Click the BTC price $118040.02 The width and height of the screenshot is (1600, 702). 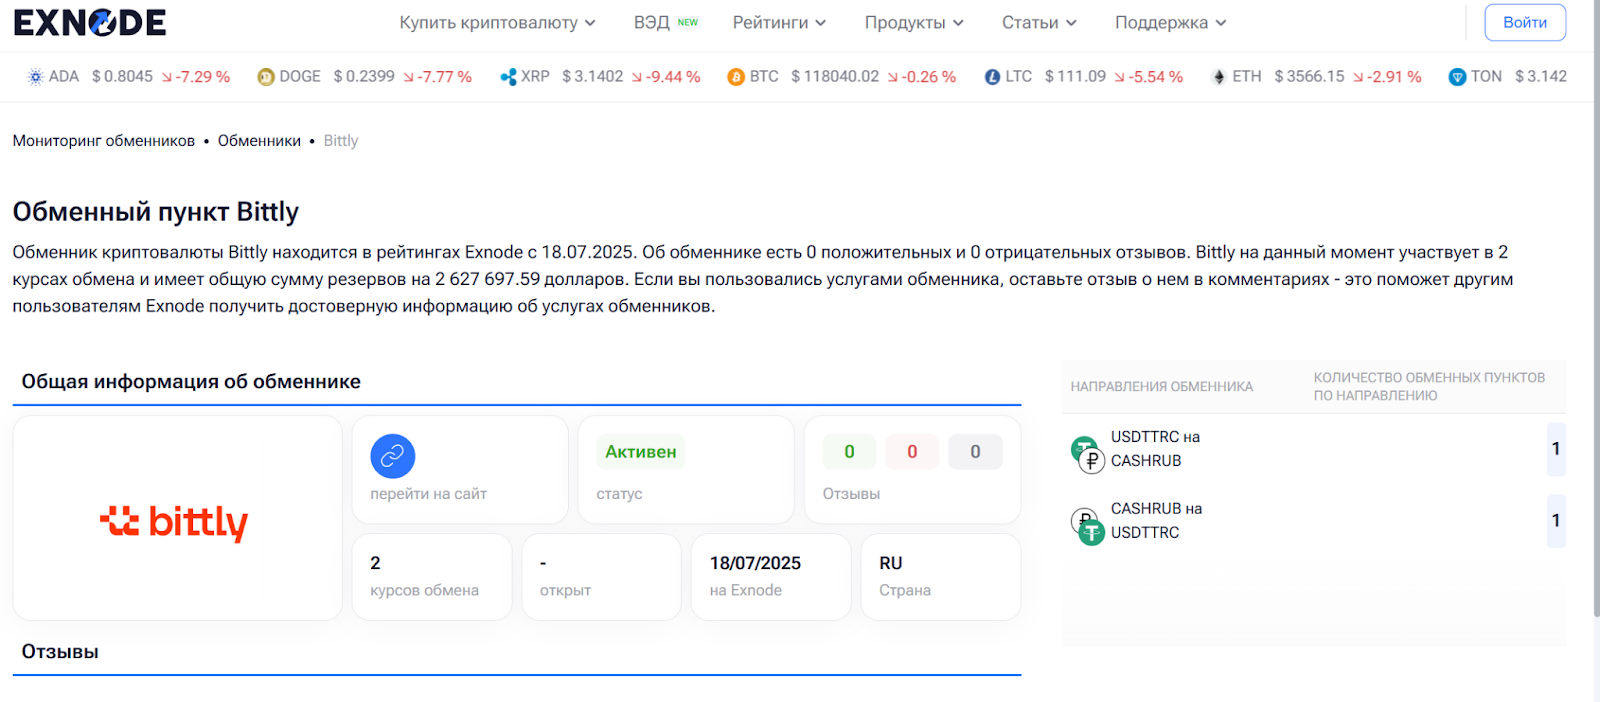point(835,77)
